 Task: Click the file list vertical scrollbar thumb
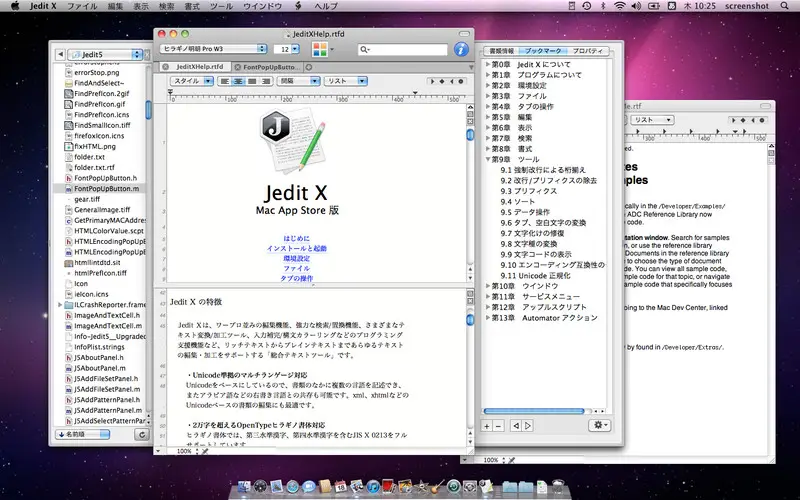148,110
